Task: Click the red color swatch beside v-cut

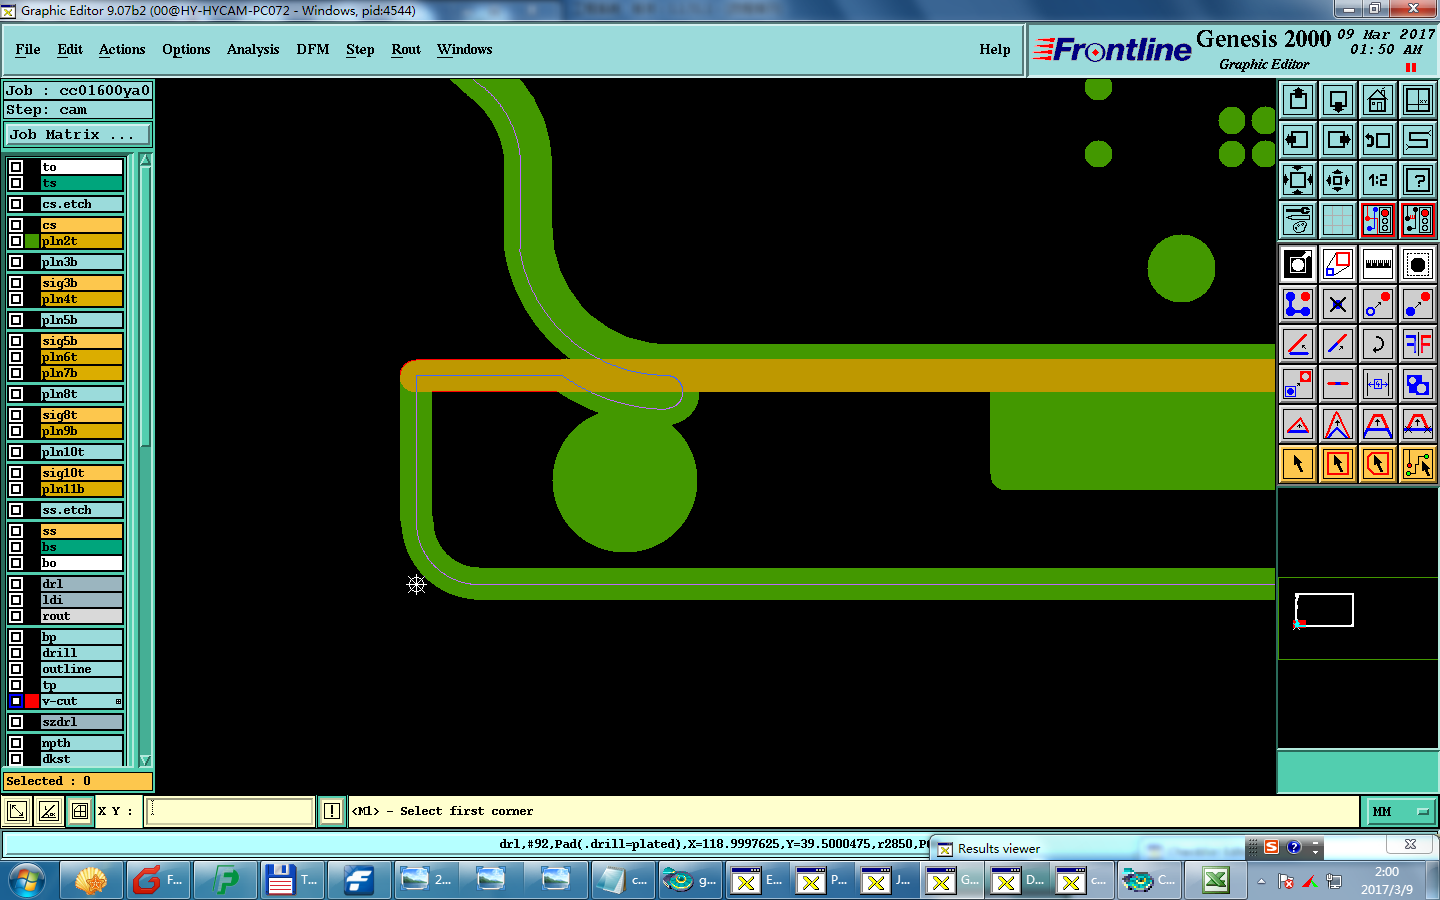Action: click(32, 701)
